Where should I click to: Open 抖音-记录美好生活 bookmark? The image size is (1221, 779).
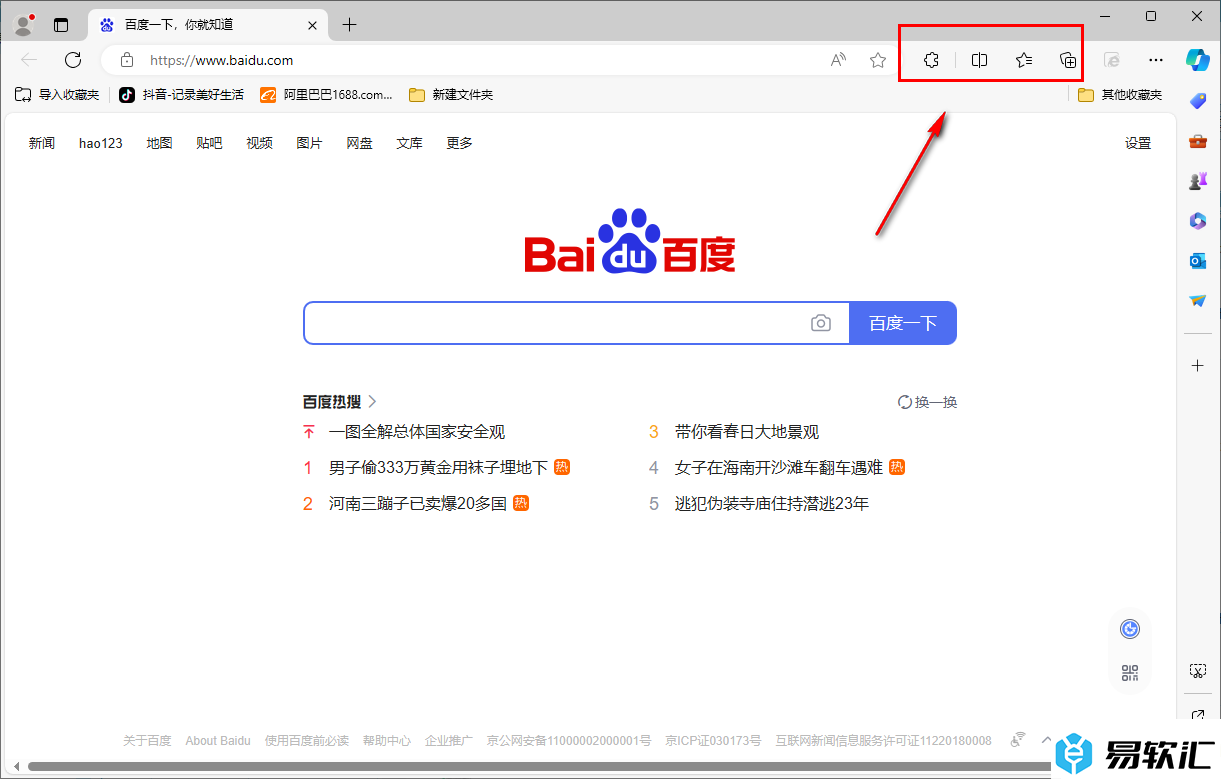click(181, 95)
